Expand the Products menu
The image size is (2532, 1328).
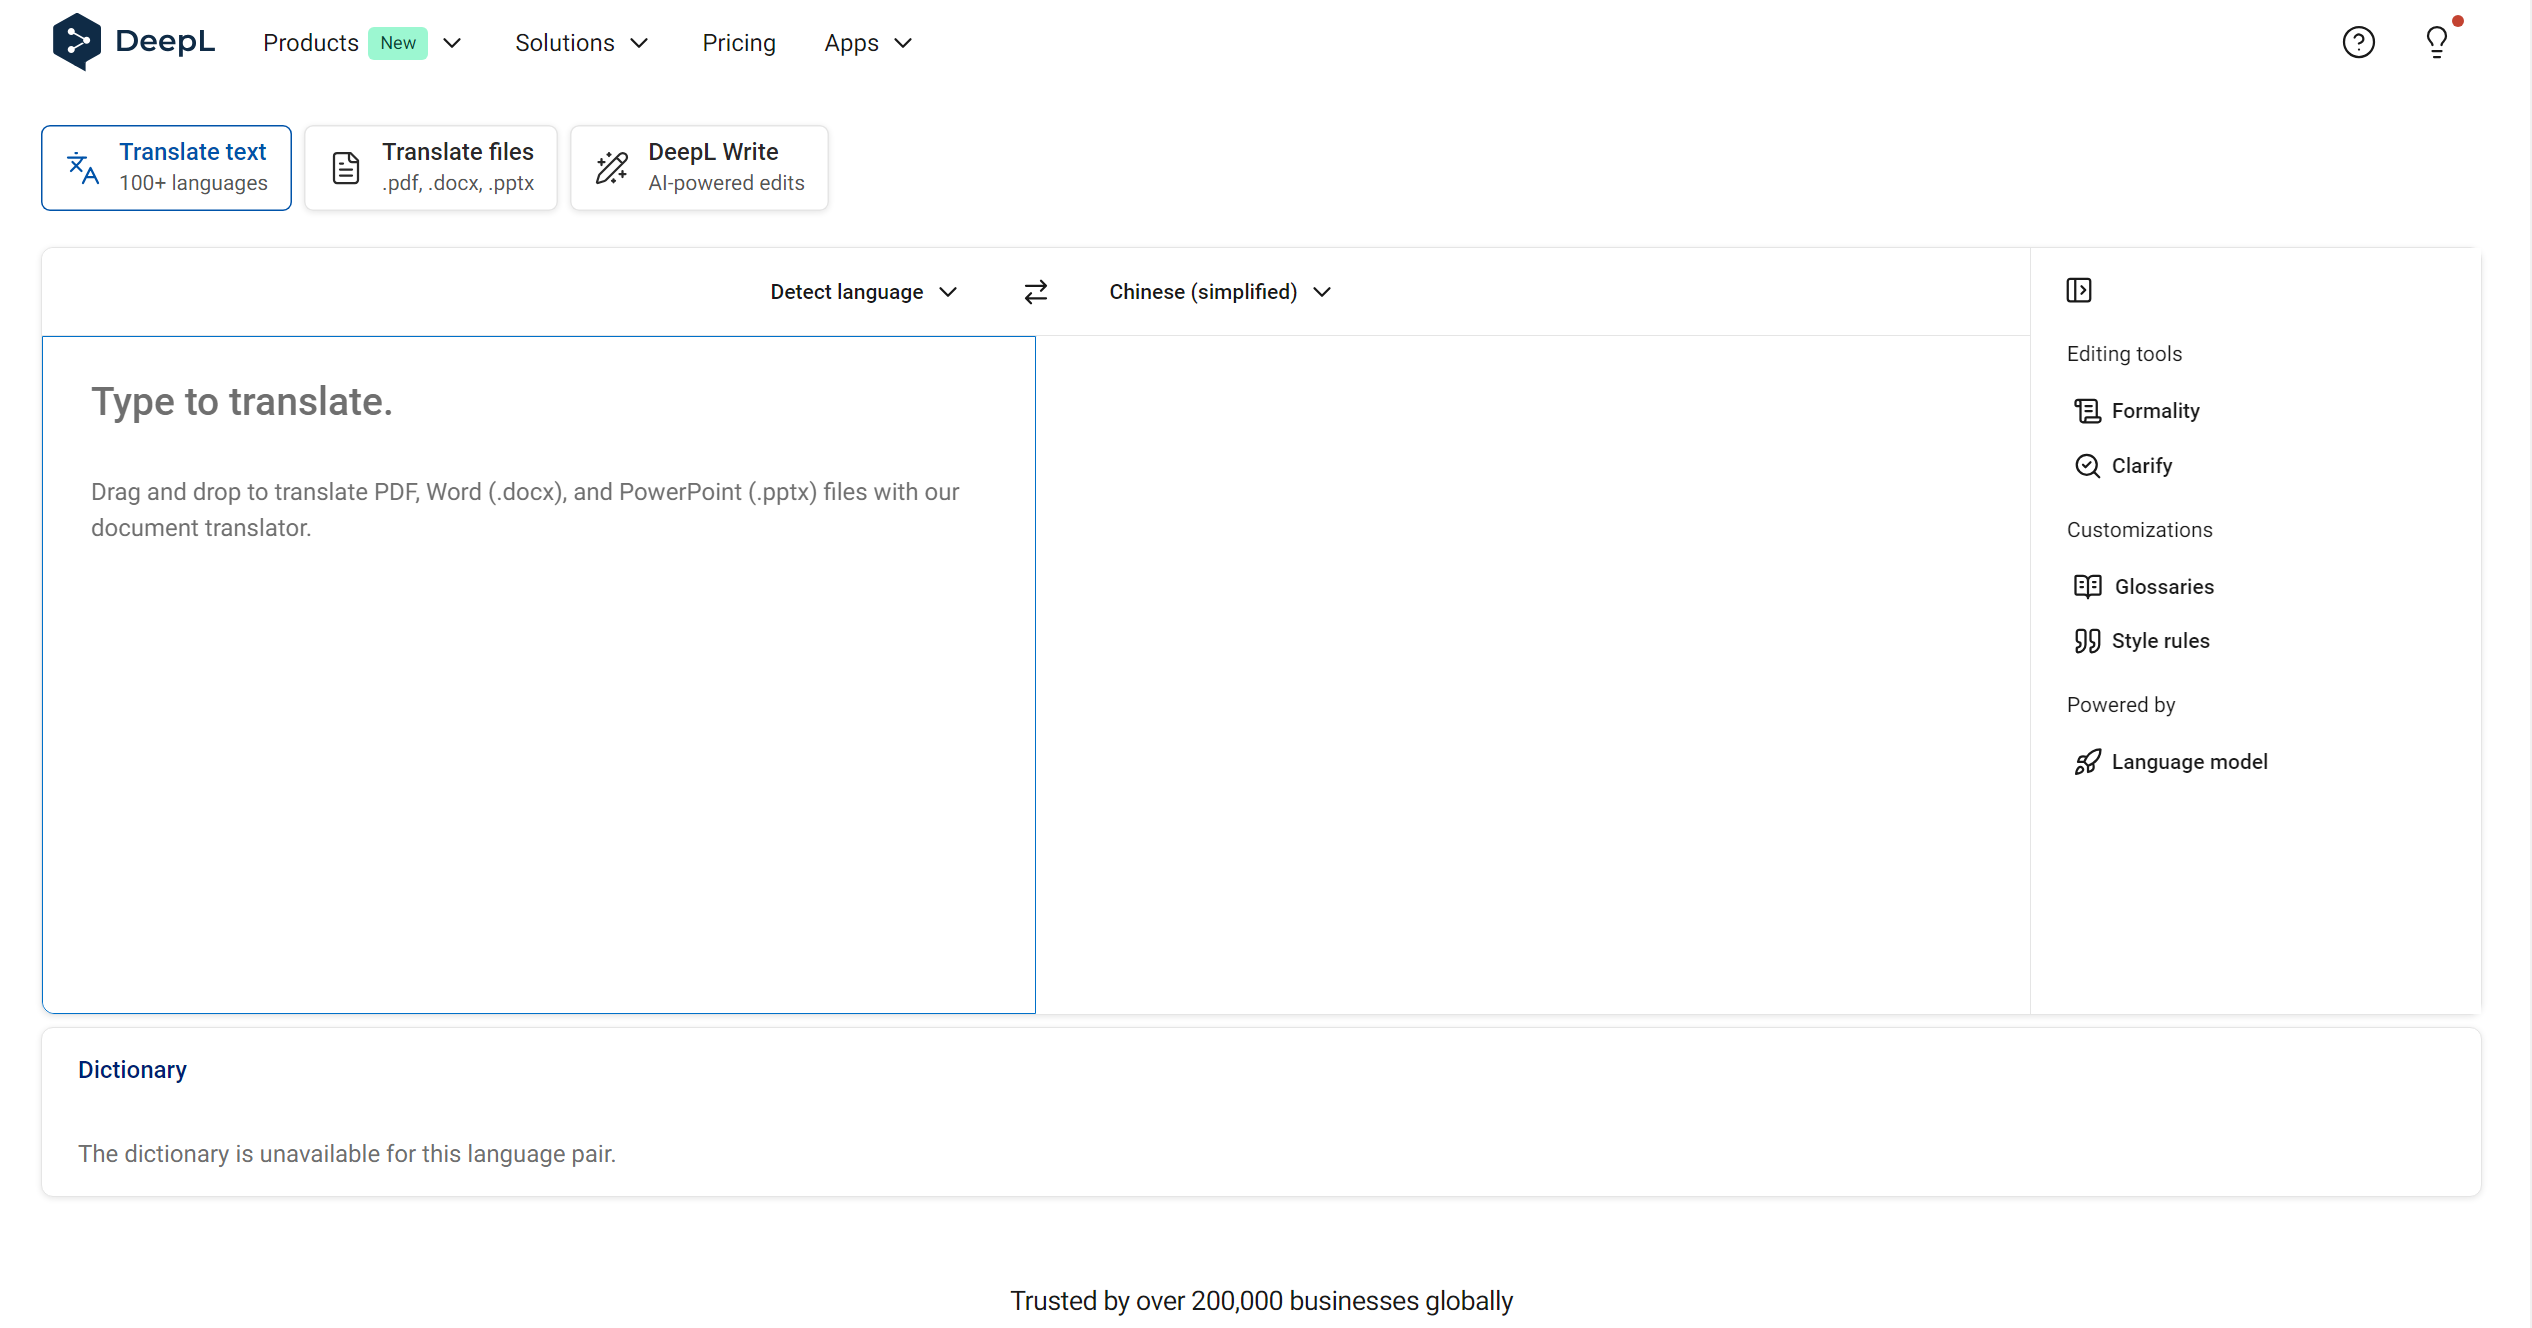pos(361,43)
